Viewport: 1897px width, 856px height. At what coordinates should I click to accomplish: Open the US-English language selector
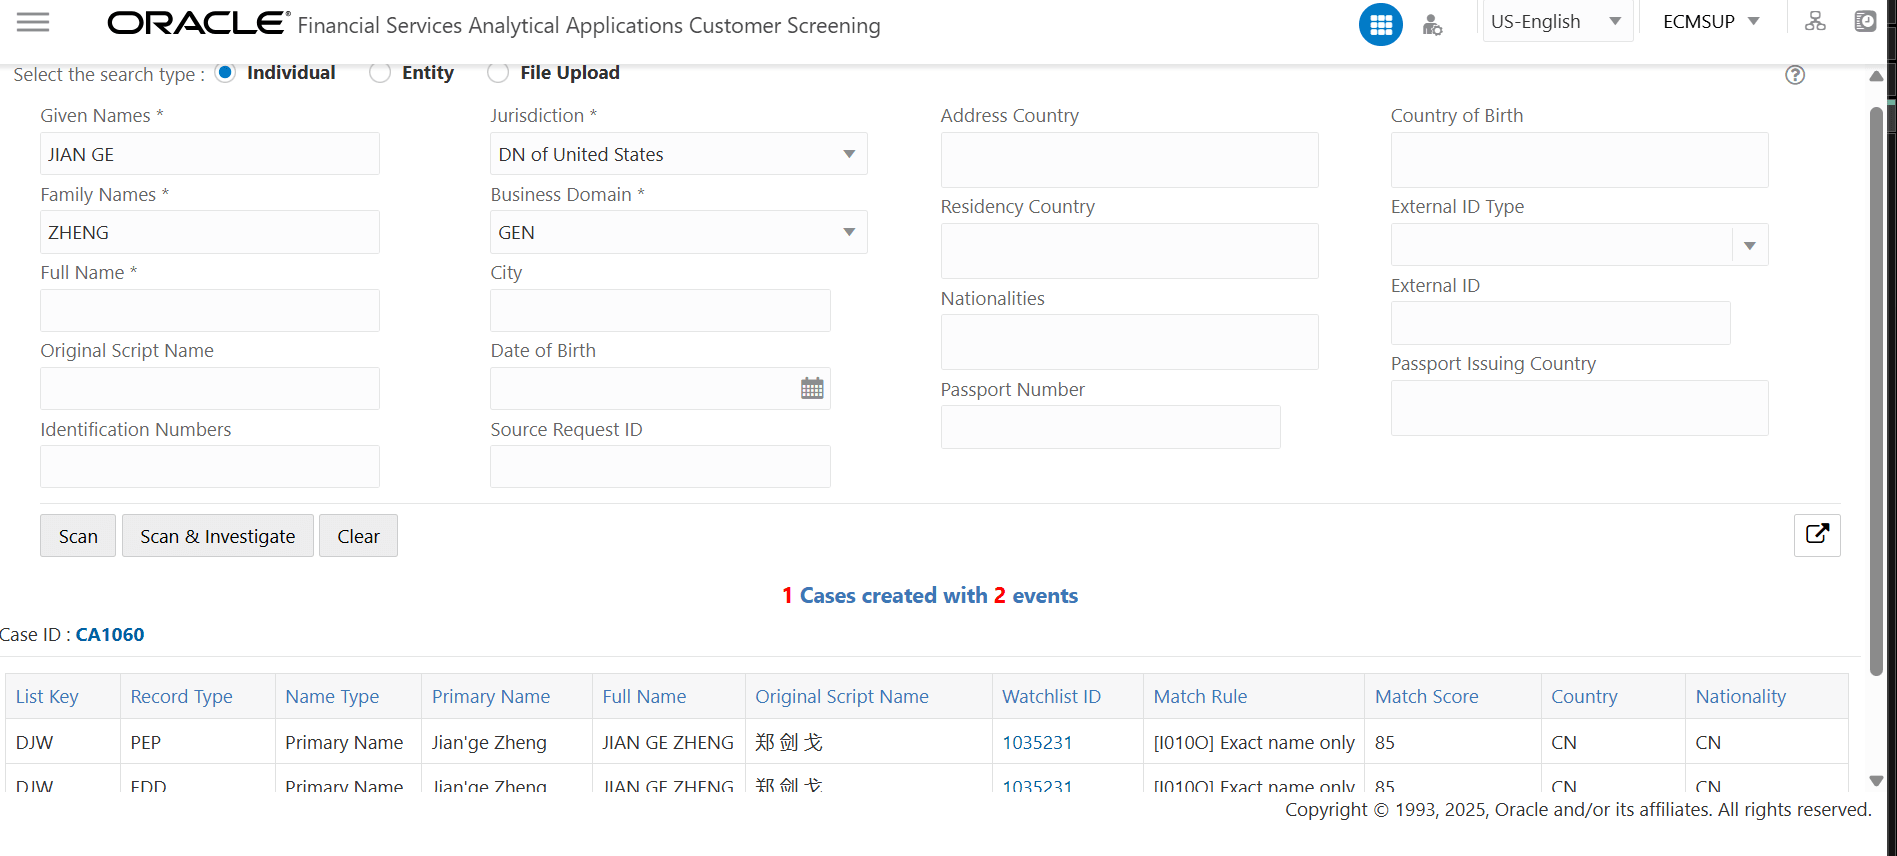point(1555,22)
